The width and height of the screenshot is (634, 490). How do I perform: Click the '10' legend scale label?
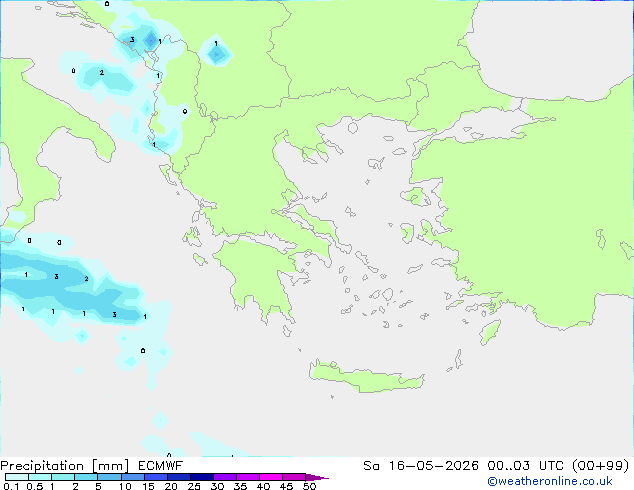(x=125, y=486)
